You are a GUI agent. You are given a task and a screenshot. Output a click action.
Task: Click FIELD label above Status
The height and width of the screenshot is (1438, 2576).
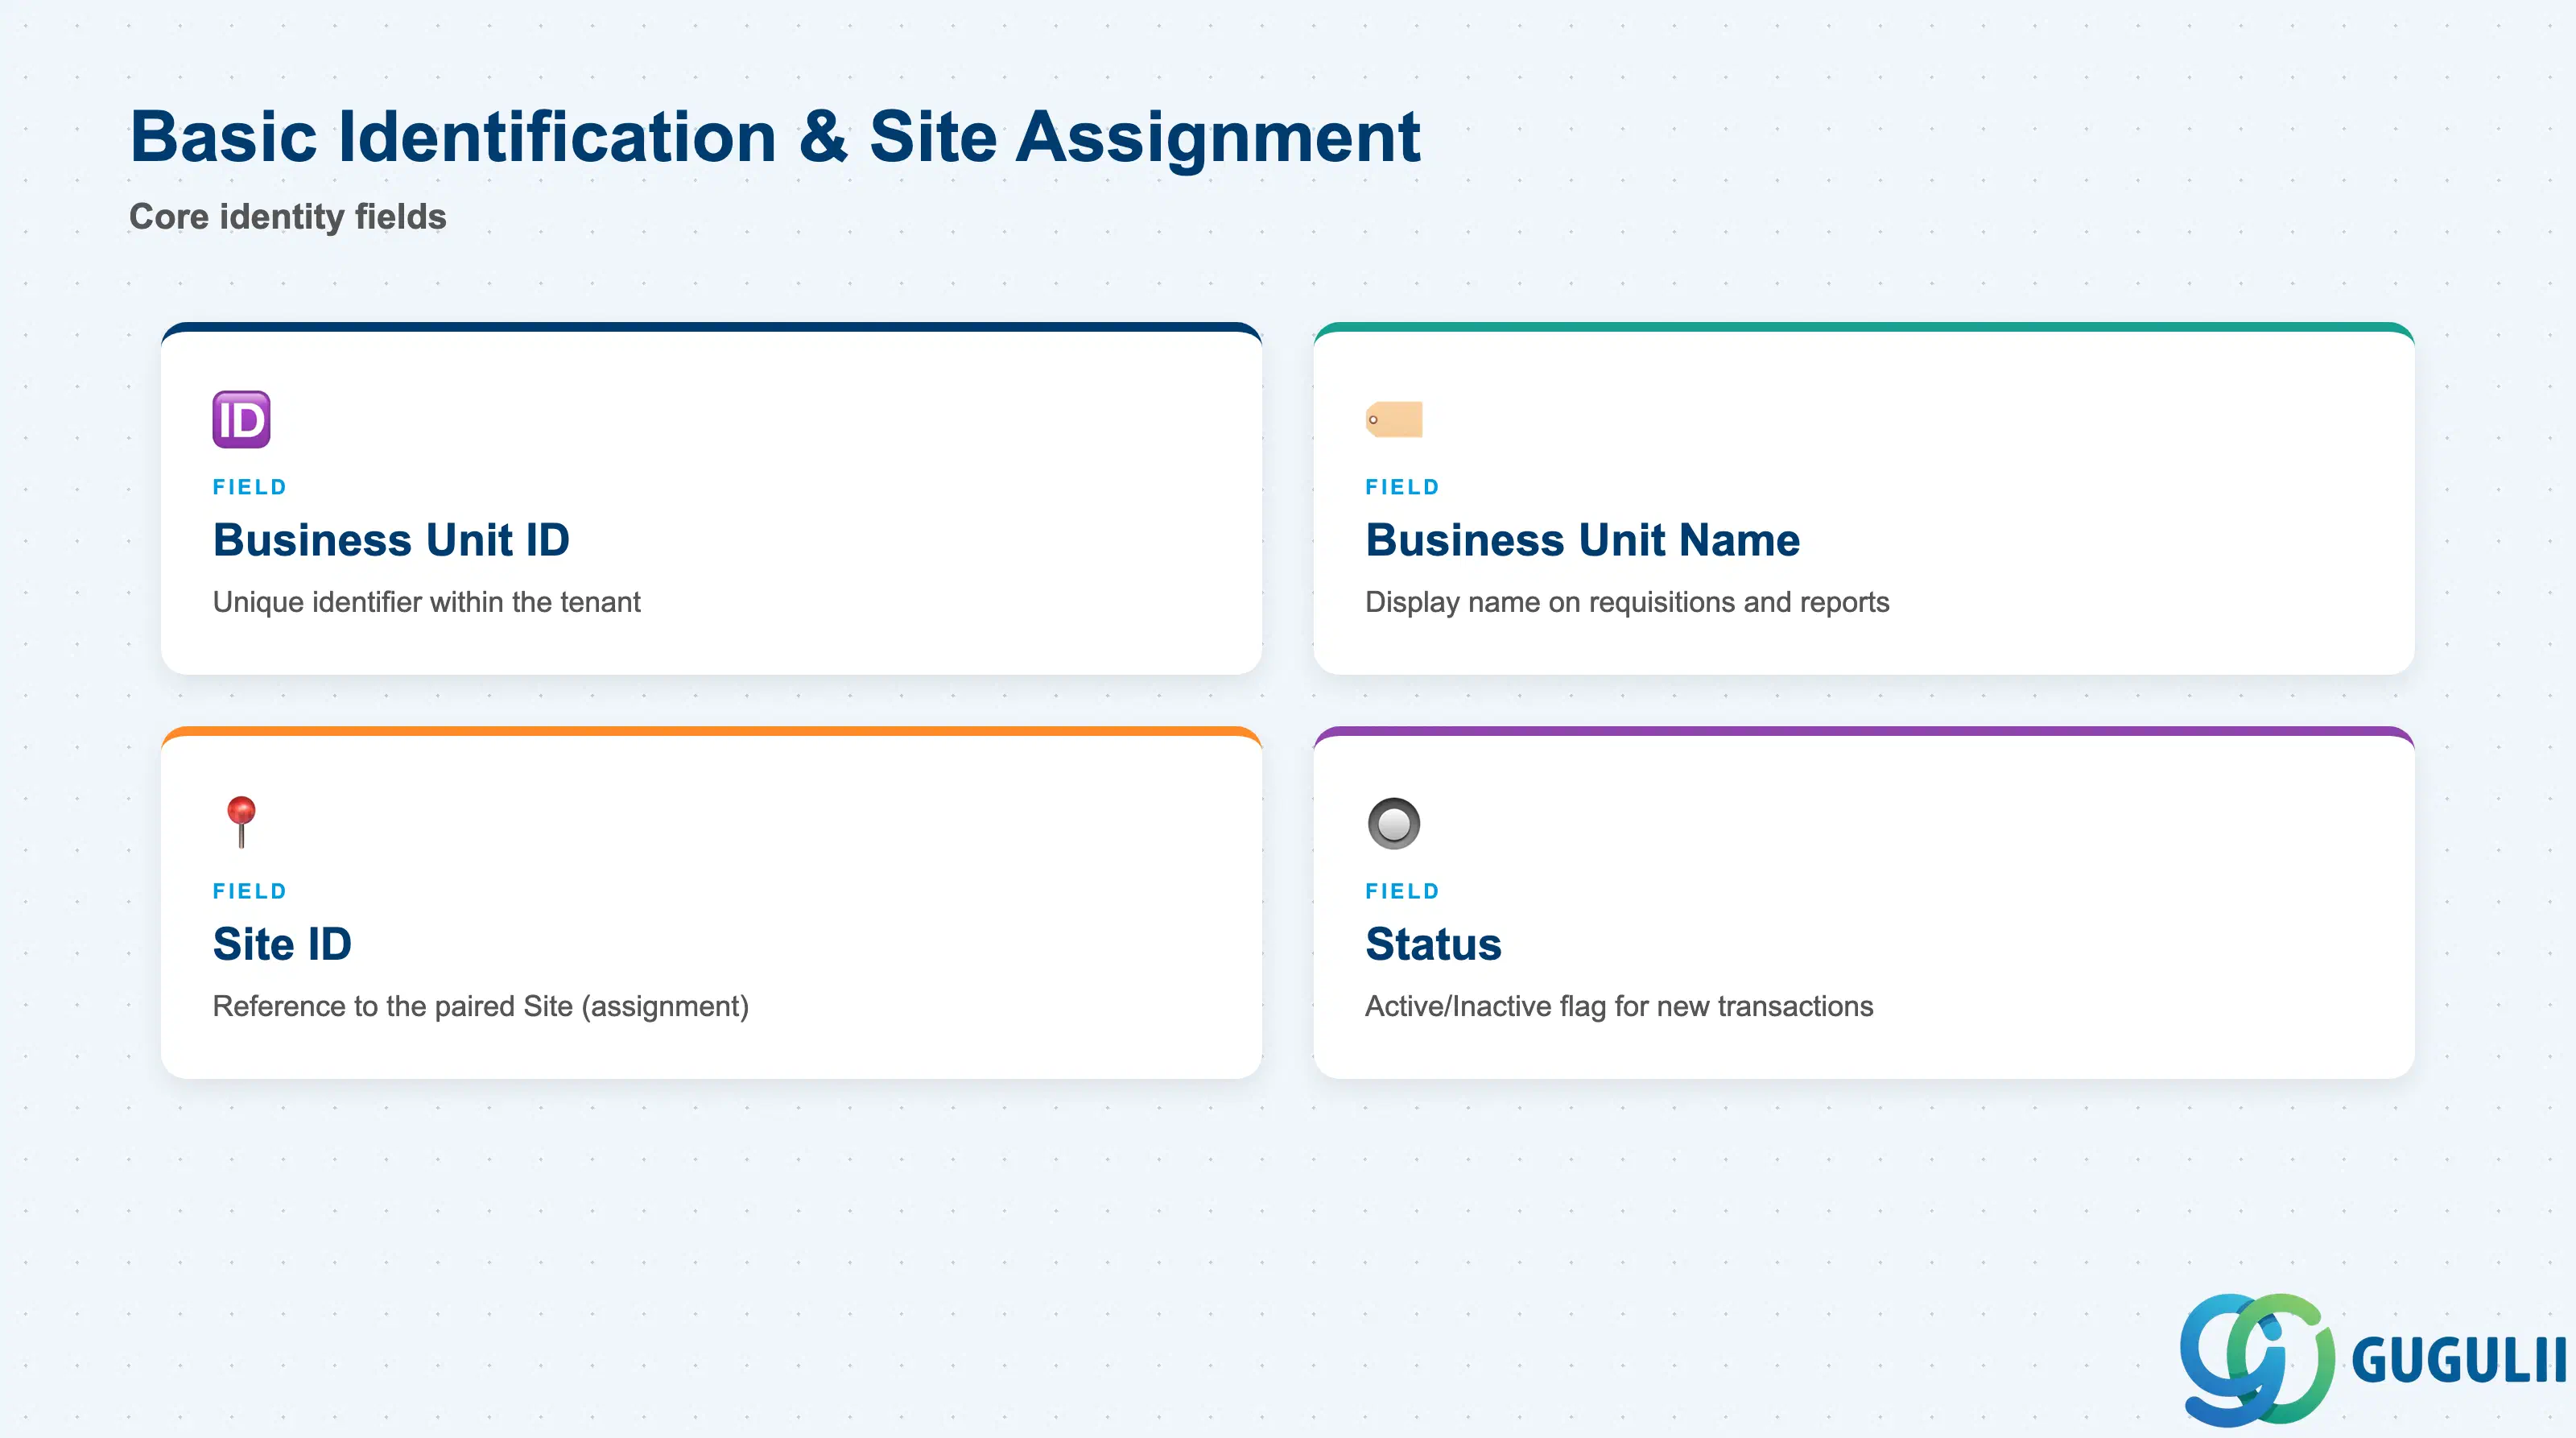tap(1402, 891)
